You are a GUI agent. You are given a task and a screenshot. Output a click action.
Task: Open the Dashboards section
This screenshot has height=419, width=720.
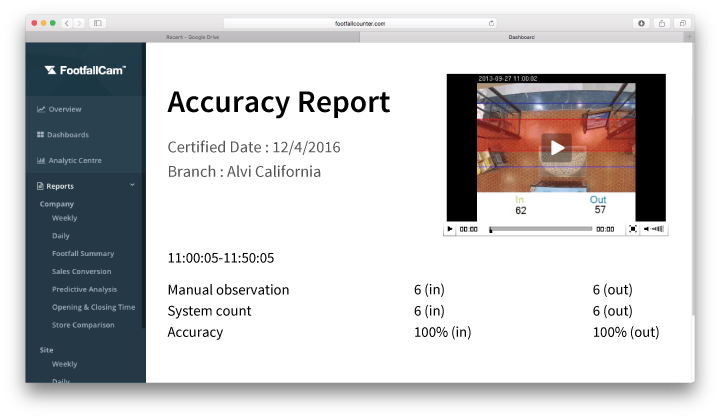[x=67, y=134]
